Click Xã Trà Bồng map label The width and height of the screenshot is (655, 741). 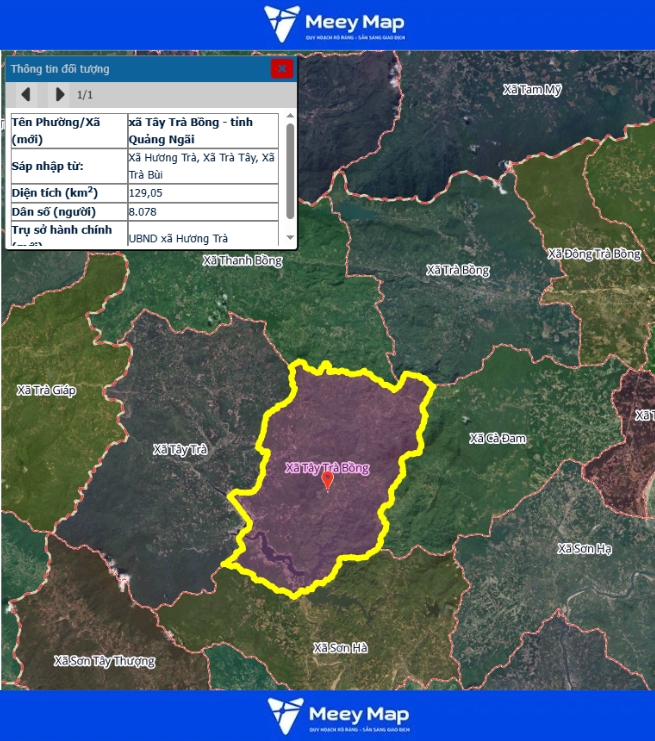pyautogui.click(x=457, y=270)
